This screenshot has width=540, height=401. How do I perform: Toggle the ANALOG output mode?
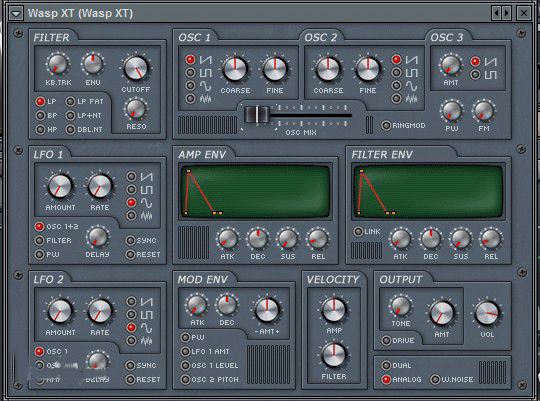coord(386,379)
